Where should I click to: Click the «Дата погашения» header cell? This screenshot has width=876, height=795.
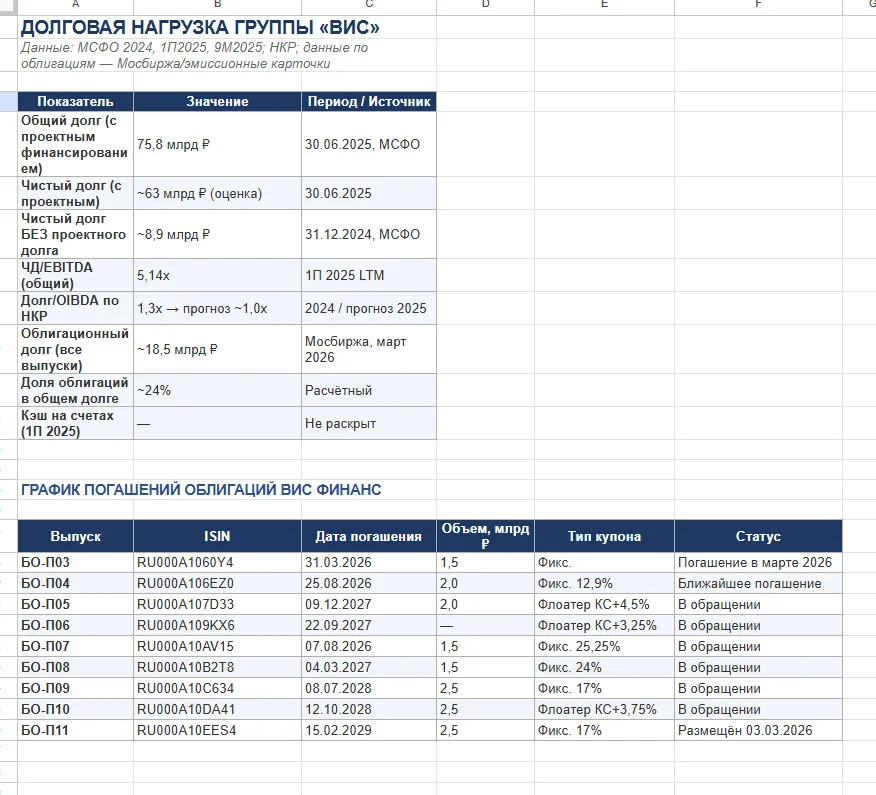369,536
